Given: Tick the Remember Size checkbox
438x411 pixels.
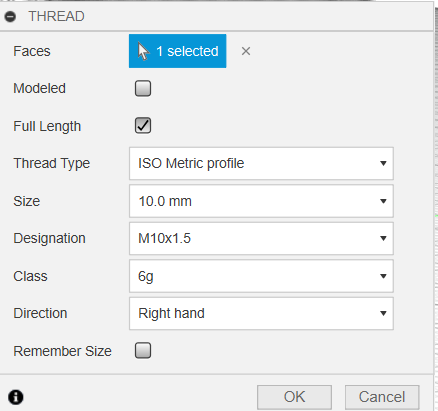Looking at the screenshot, I should (x=143, y=351).
